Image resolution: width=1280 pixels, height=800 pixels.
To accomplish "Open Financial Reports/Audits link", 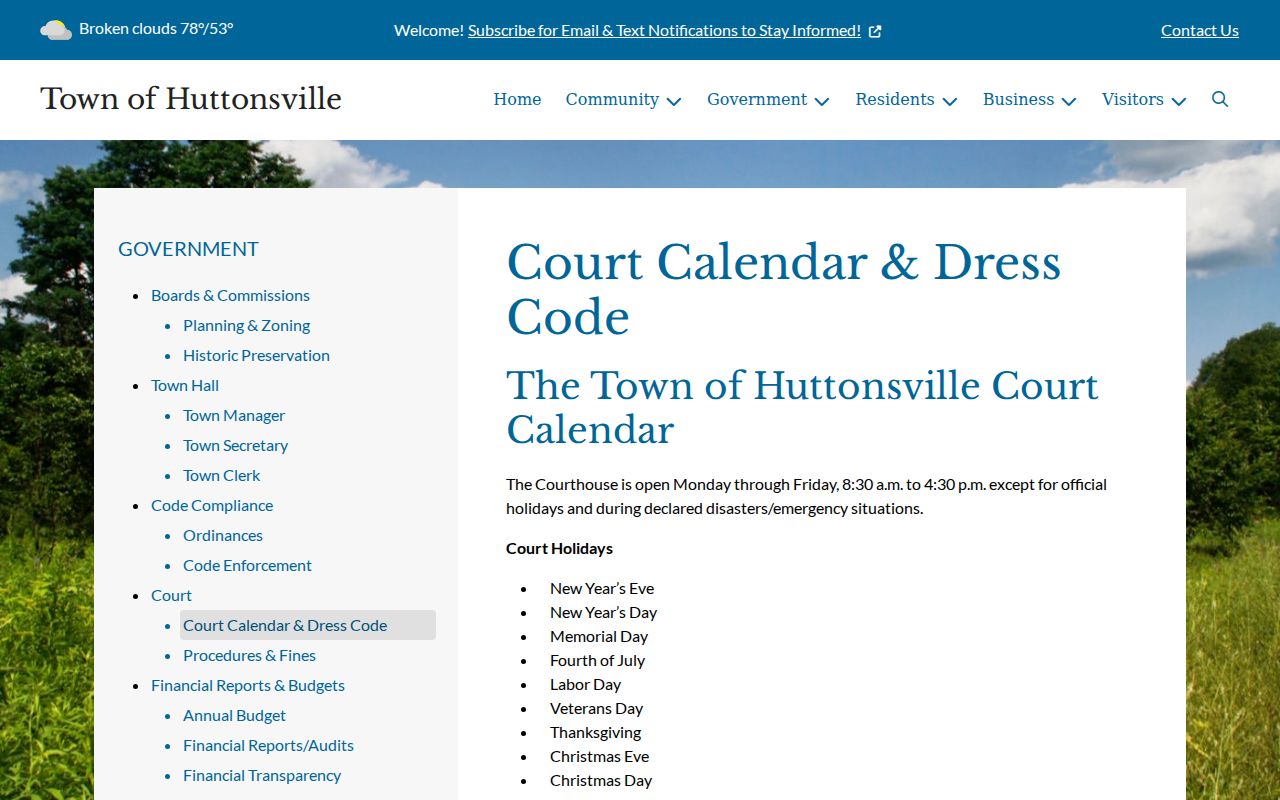I will (x=268, y=745).
